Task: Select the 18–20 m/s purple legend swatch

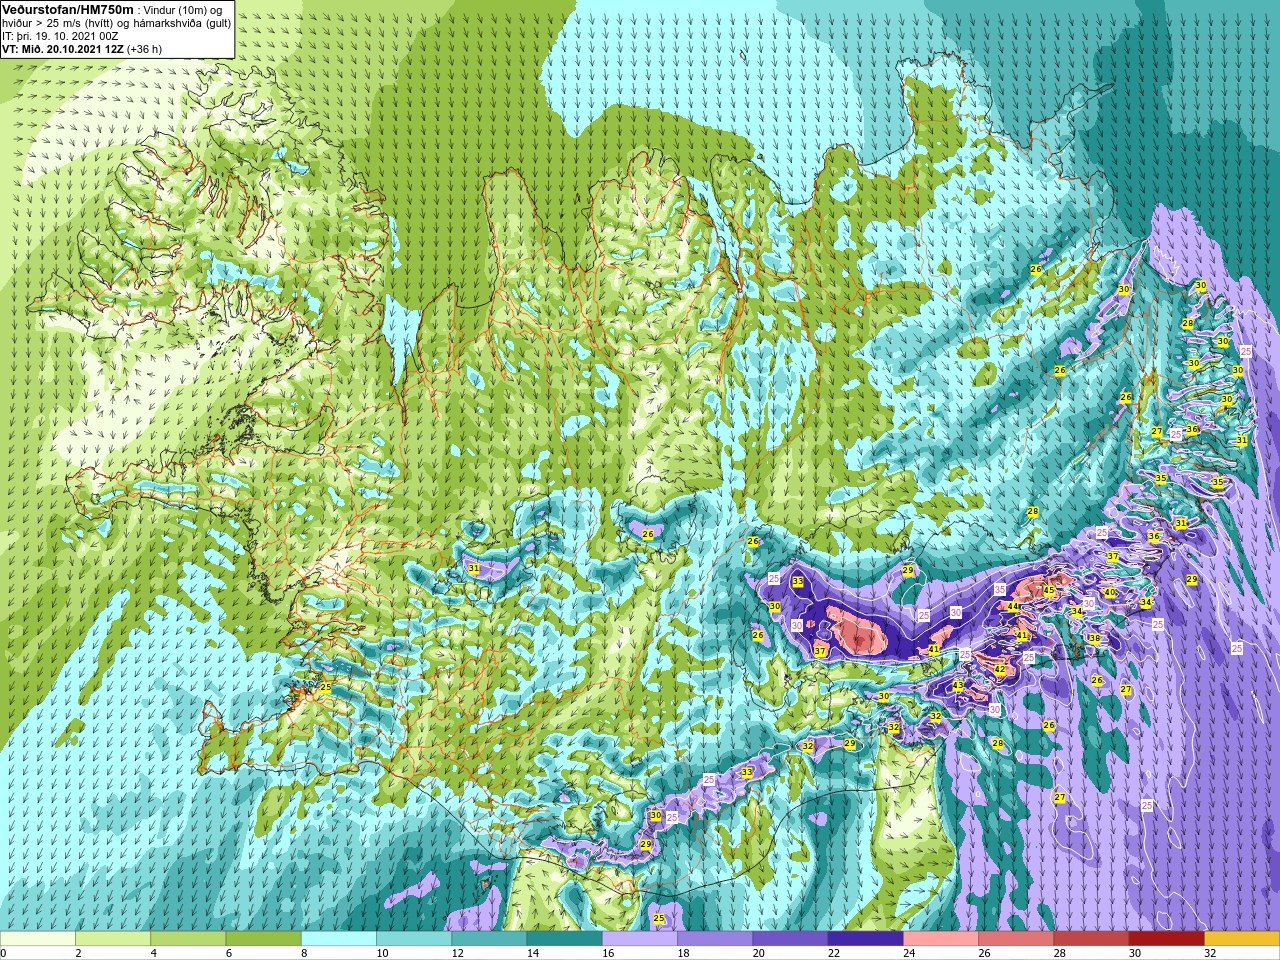Action: [715, 938]
